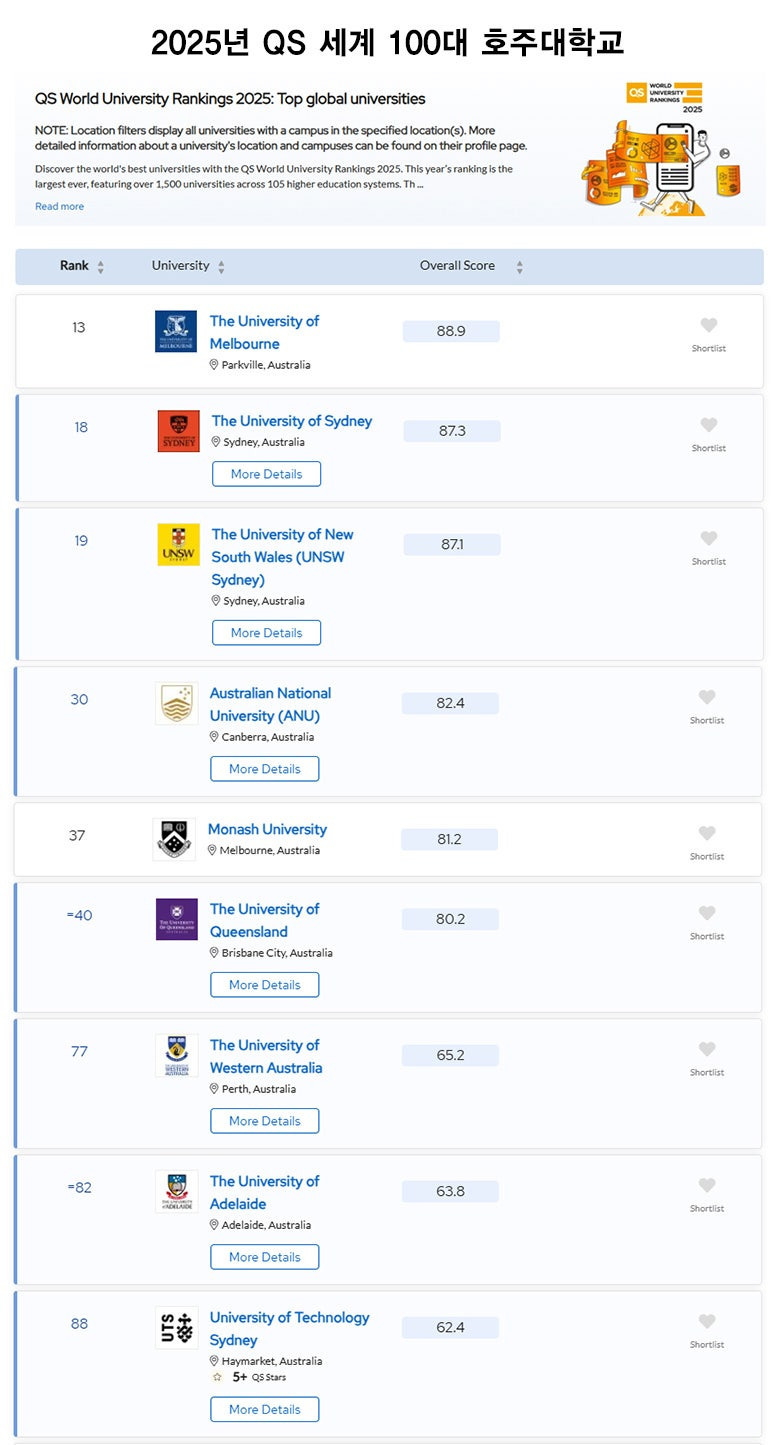Toggle the shortlist heart for Monash University
The height and width of the screenshot is (1445, 782).
click(706, 834)
